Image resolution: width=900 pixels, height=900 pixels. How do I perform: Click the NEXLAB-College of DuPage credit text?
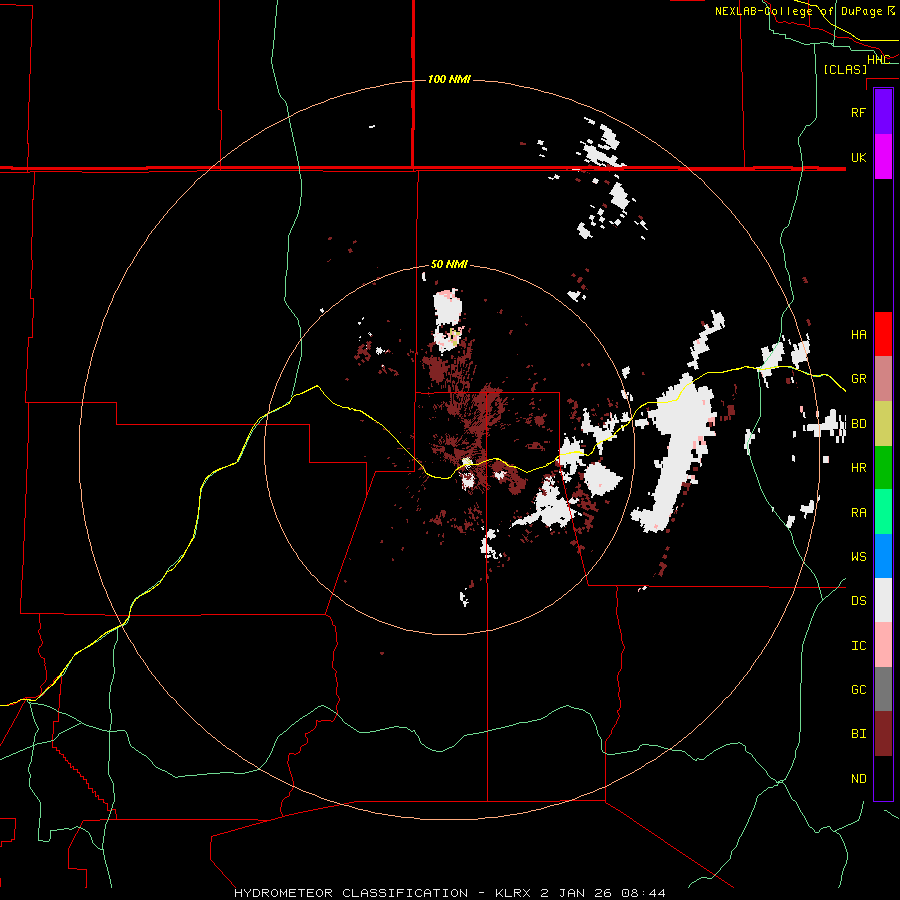[804, 11]
